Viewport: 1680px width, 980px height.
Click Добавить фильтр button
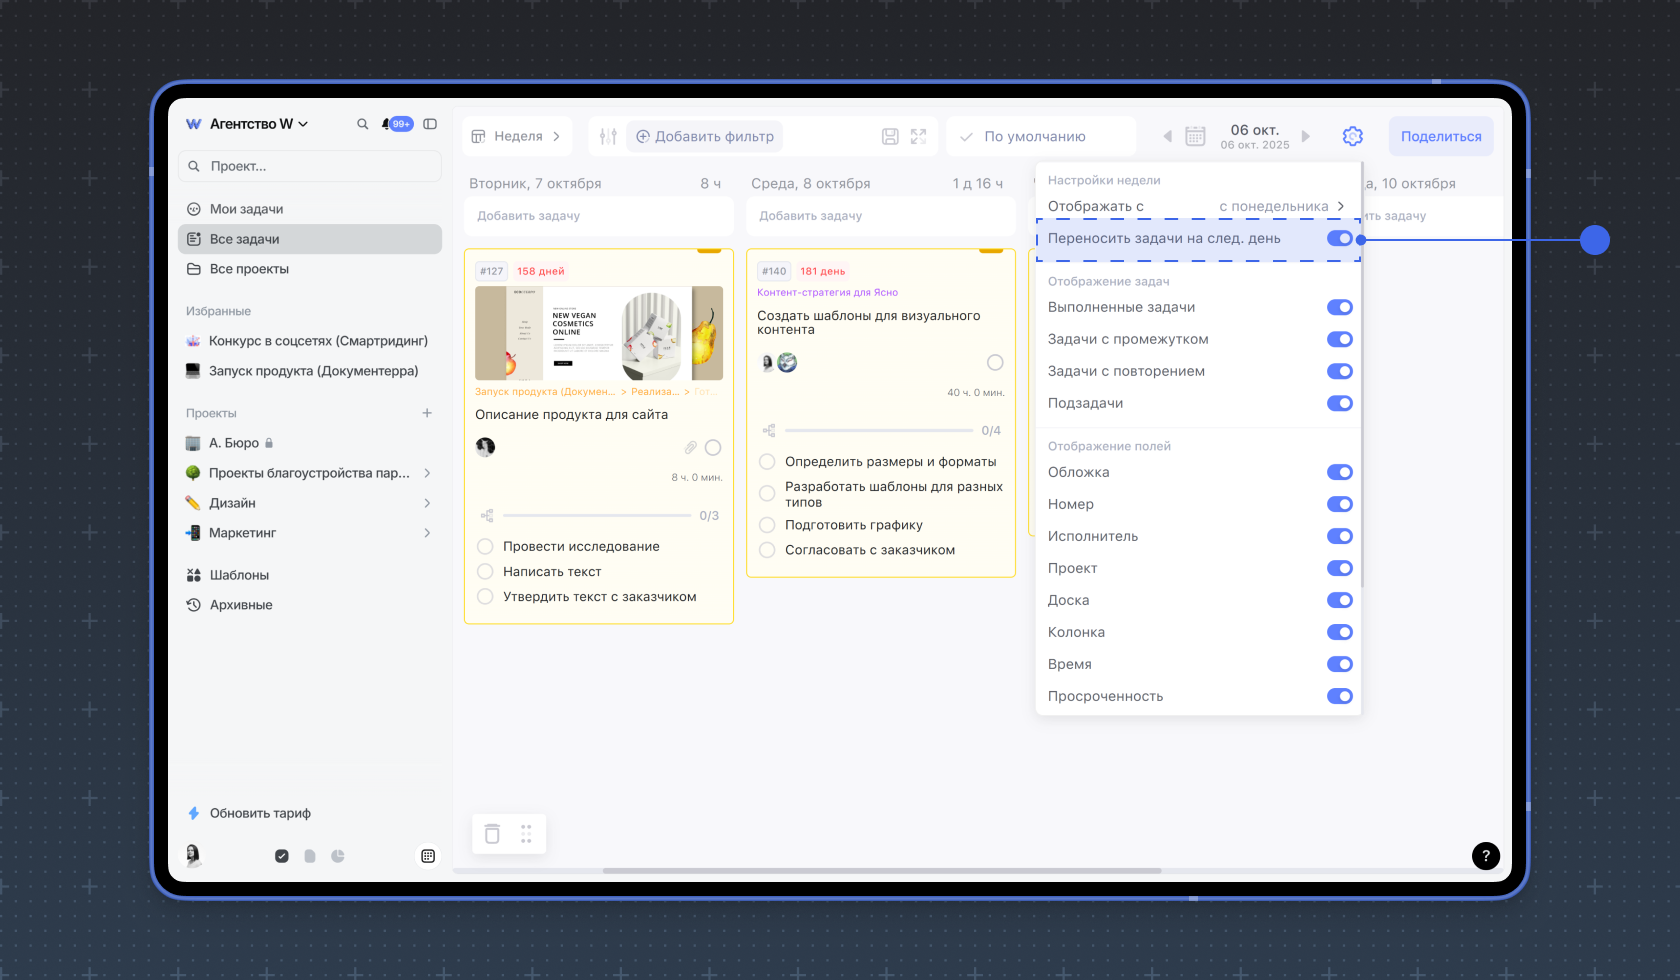click(705, 137)
